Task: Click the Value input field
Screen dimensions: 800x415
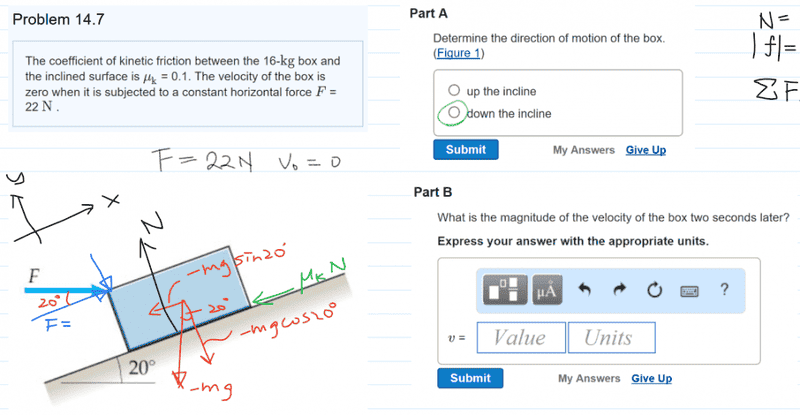Action: click(x=521, y=337)
